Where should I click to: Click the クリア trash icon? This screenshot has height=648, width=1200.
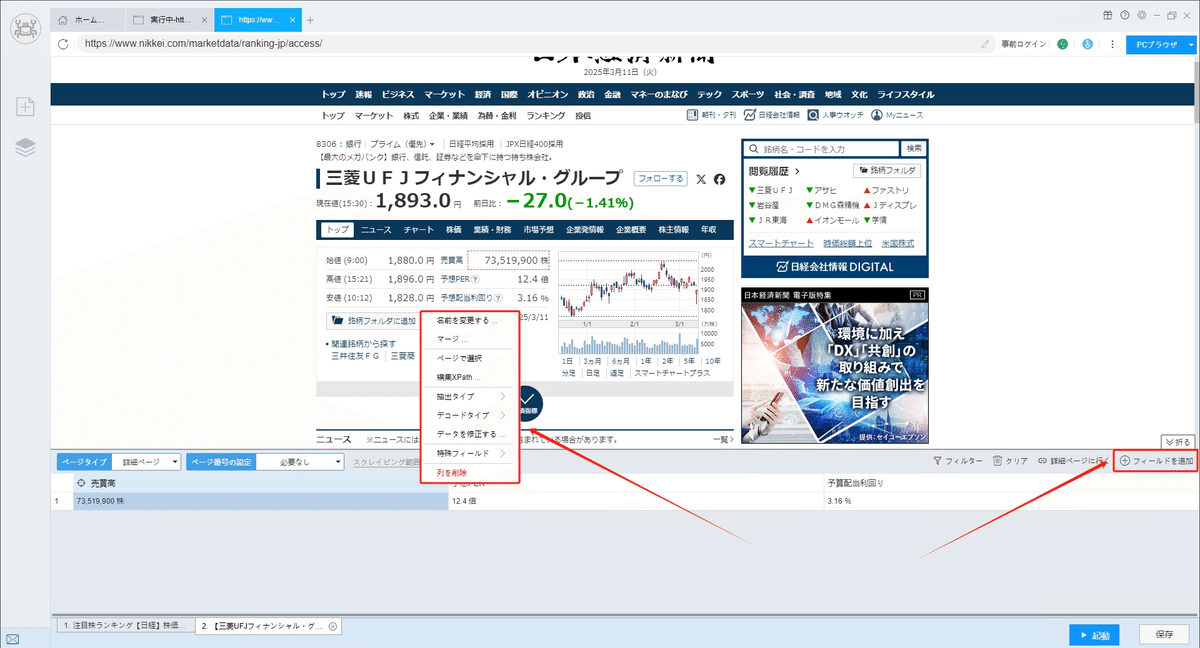tap(997, 461)
